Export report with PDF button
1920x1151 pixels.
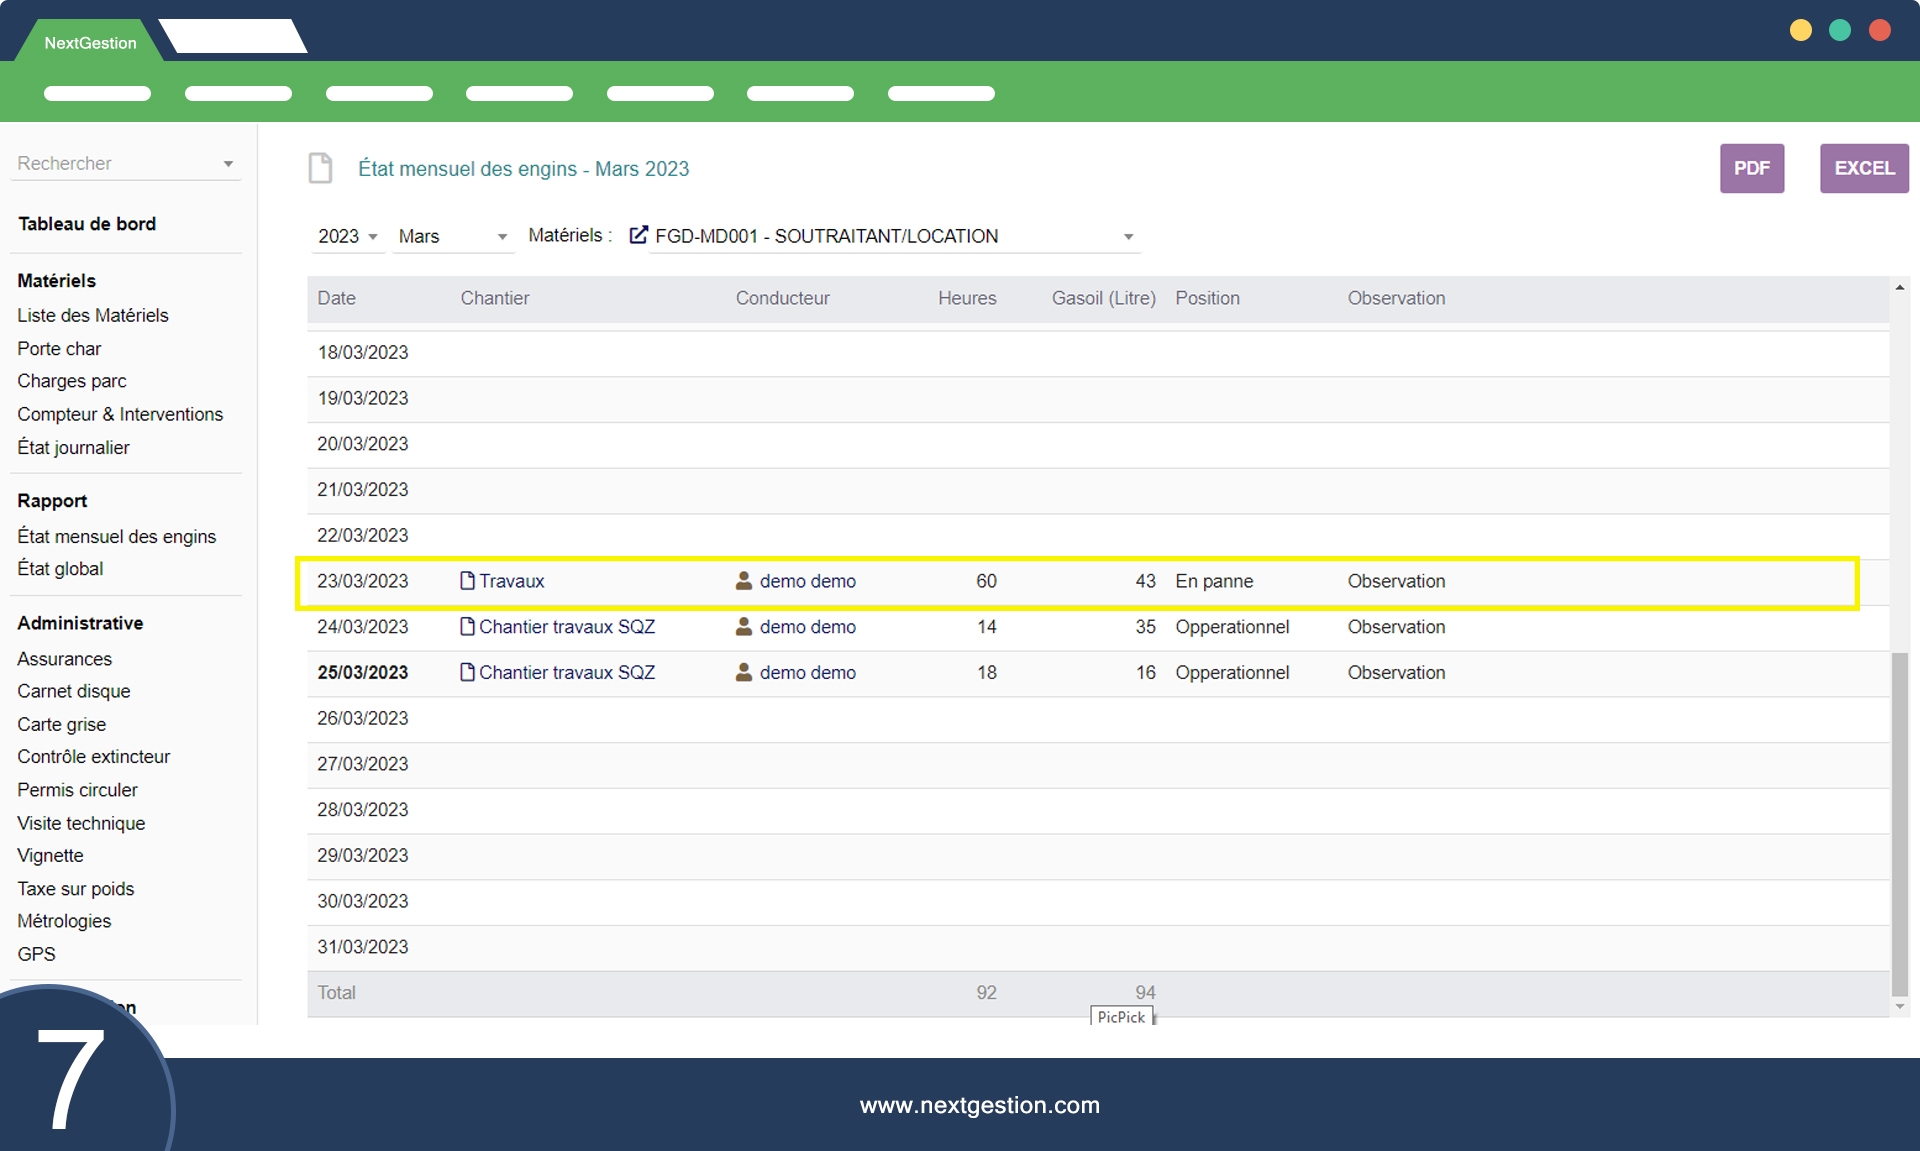(1751, 168)
